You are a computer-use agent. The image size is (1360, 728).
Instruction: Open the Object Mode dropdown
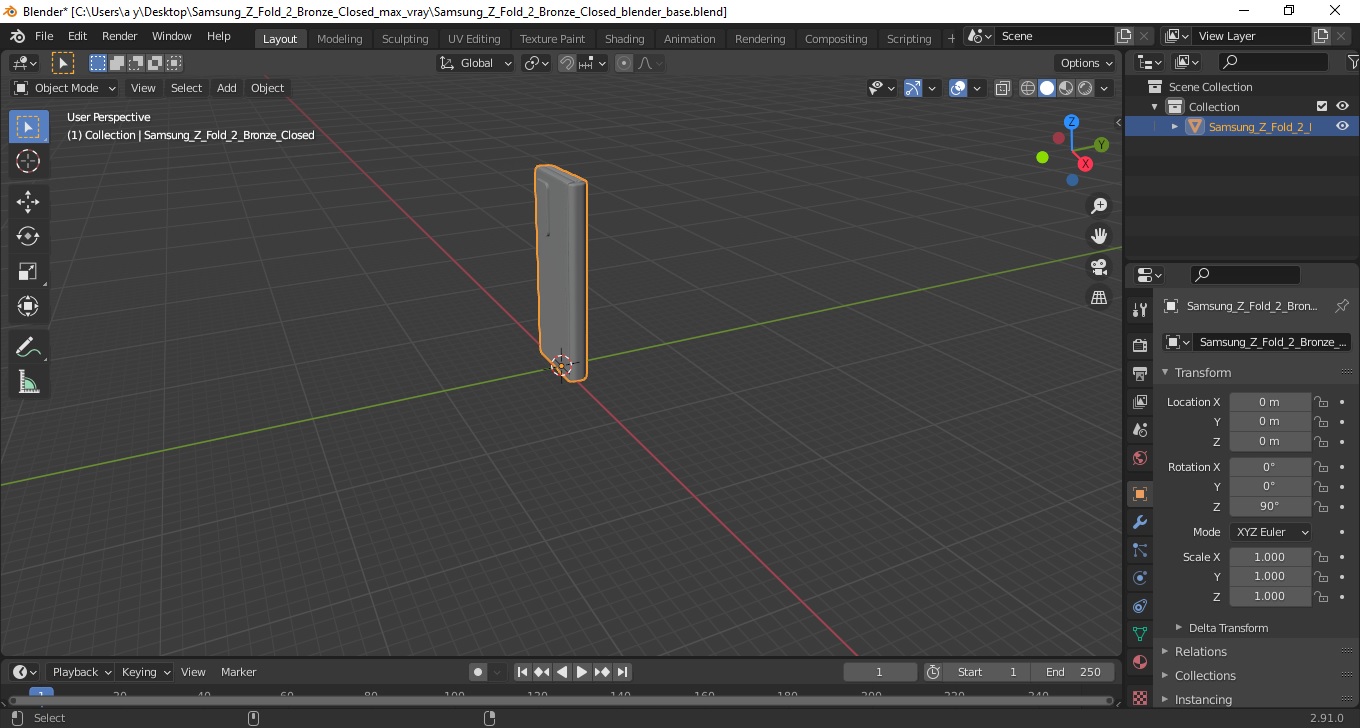(x=65, y=88)
